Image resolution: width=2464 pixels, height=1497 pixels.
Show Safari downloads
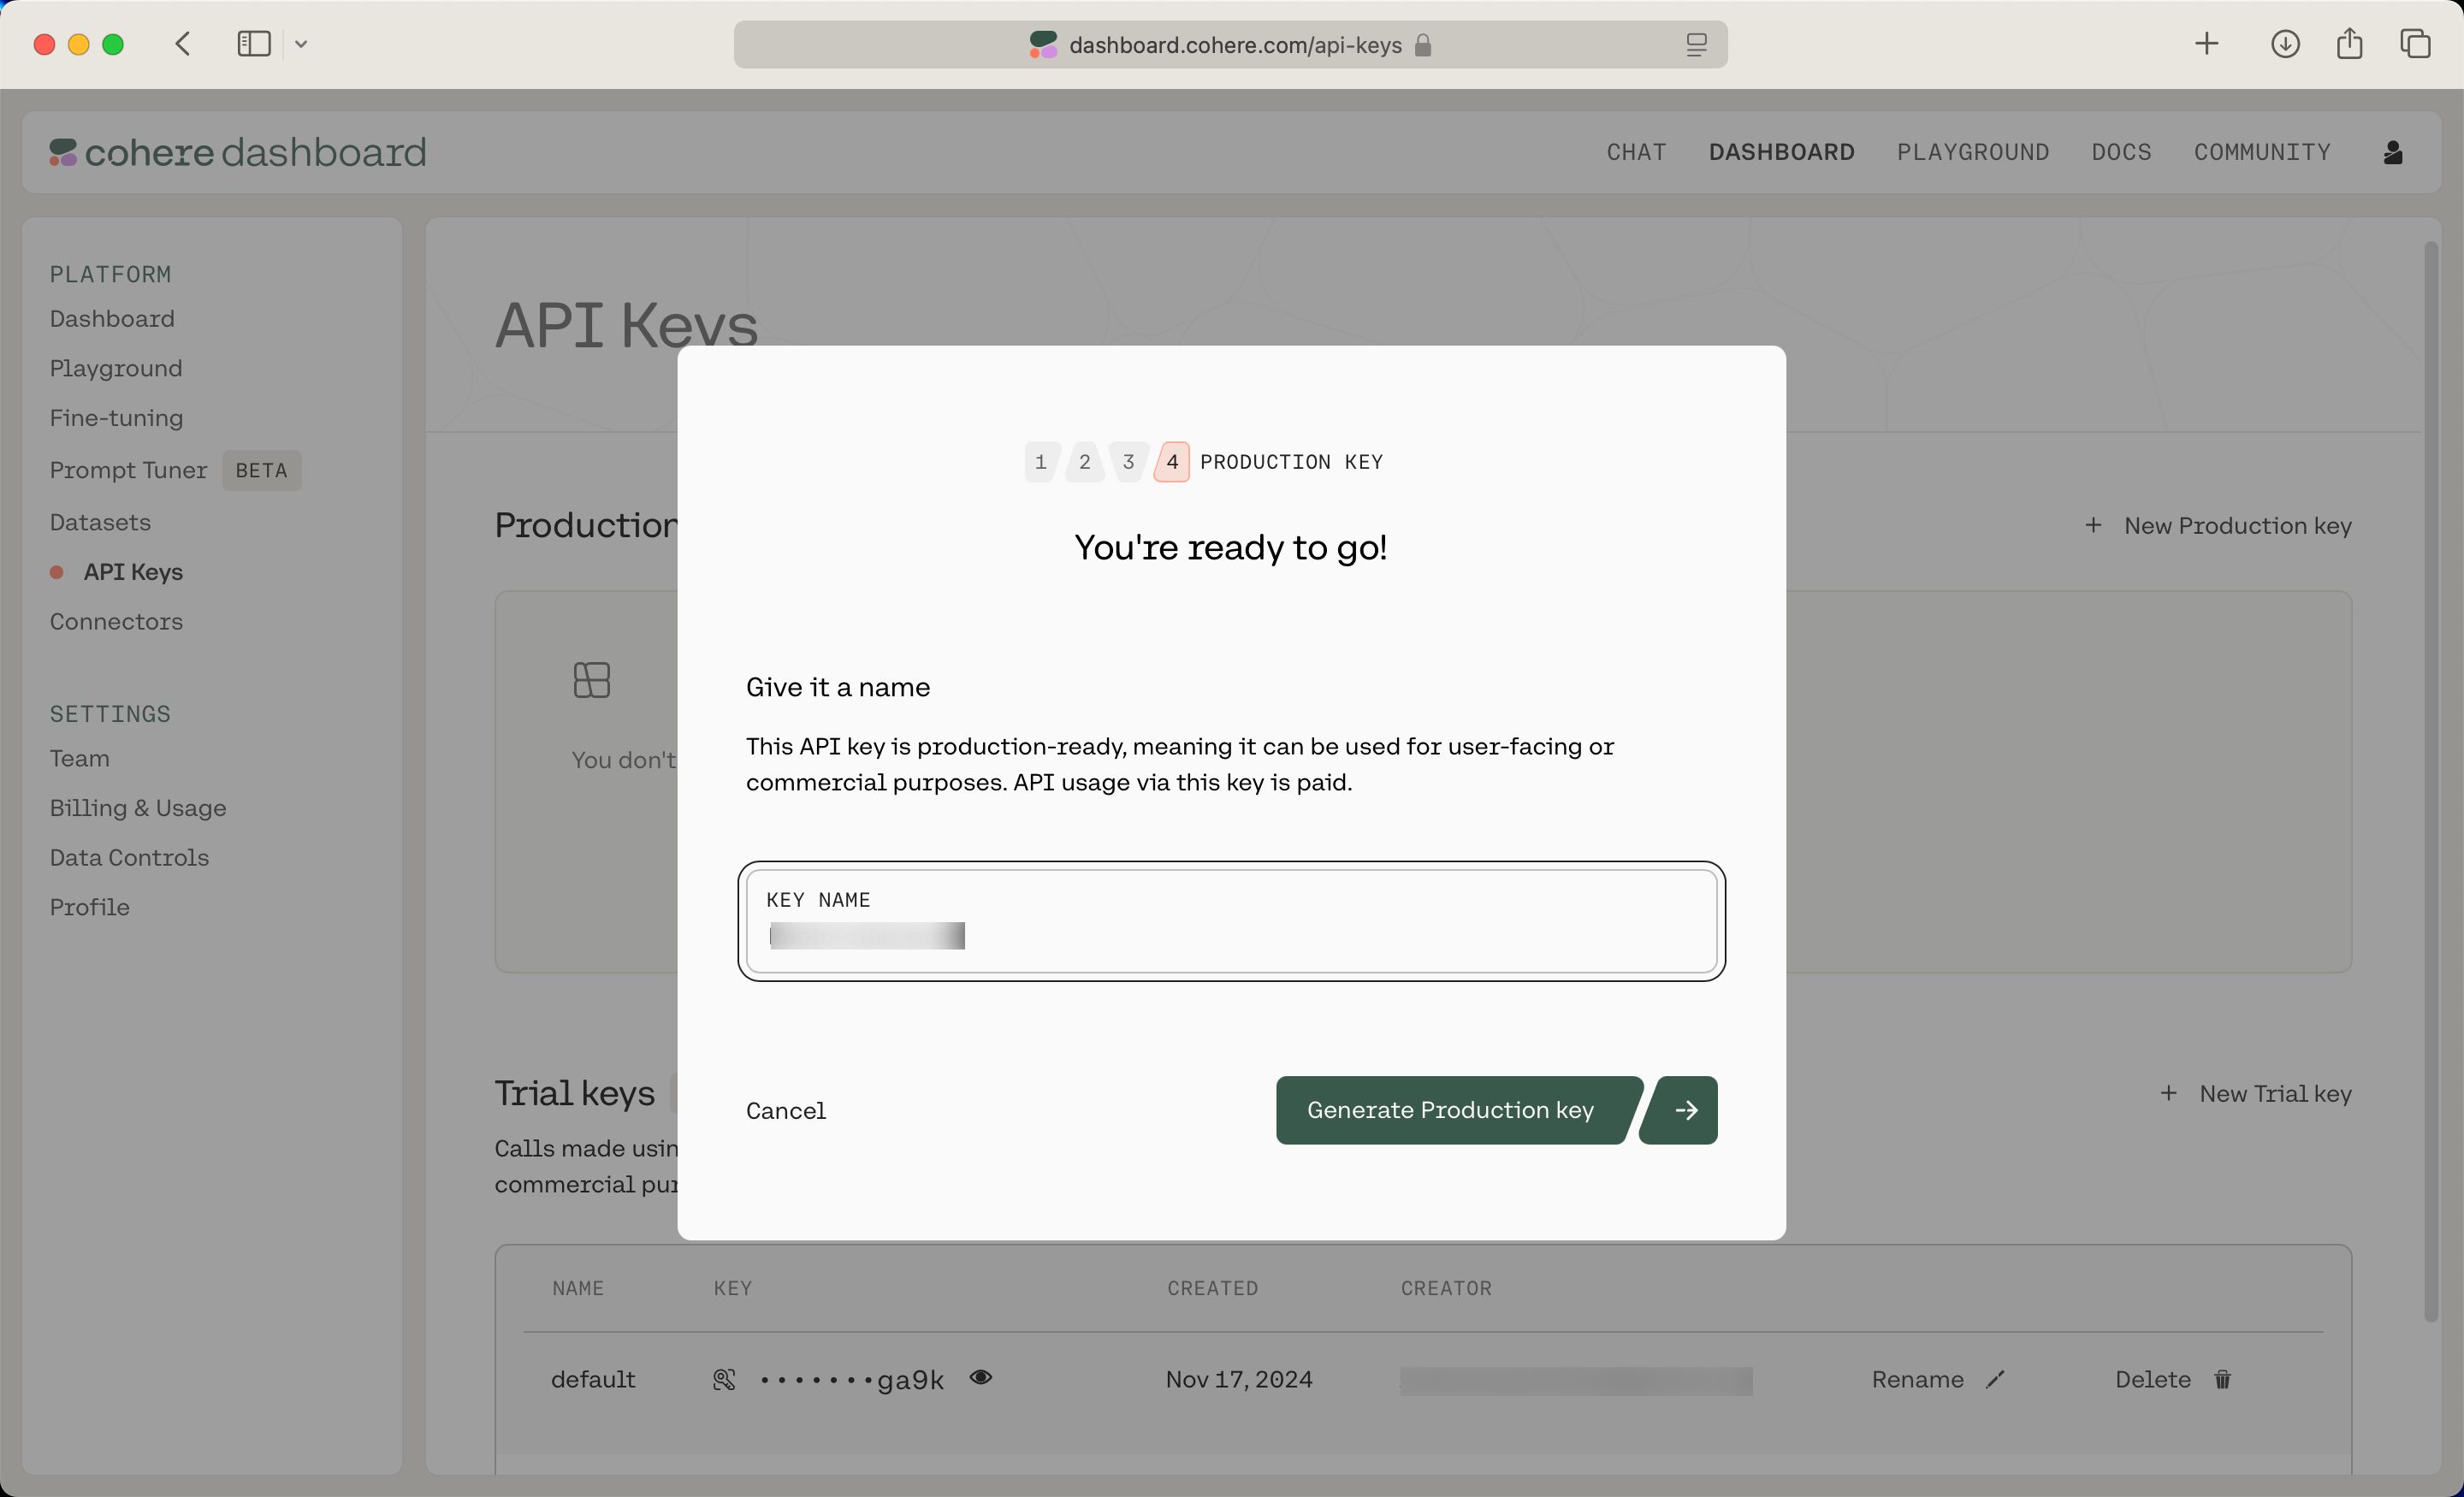[x=2285, y=44]
